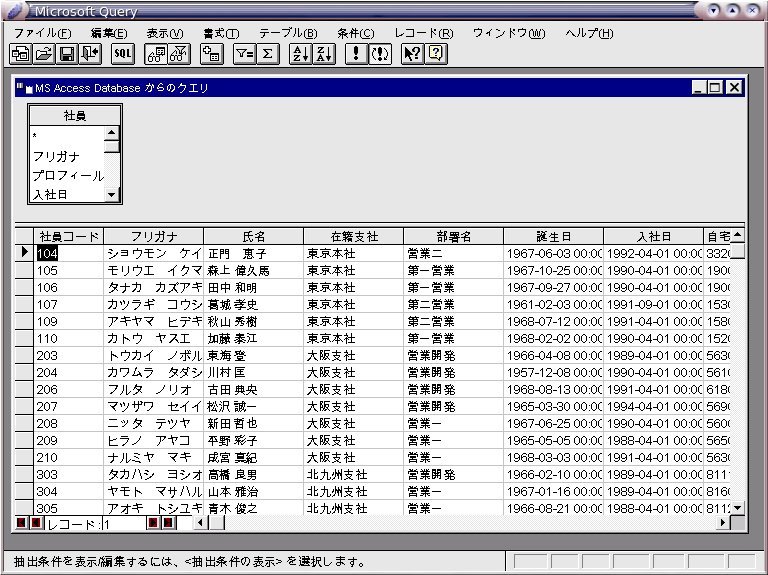Image resolution: width=768 pixels, height=575 pixels.
Task: Click the grid horizontal scrollbar right arrow
Action: point(723,523)
